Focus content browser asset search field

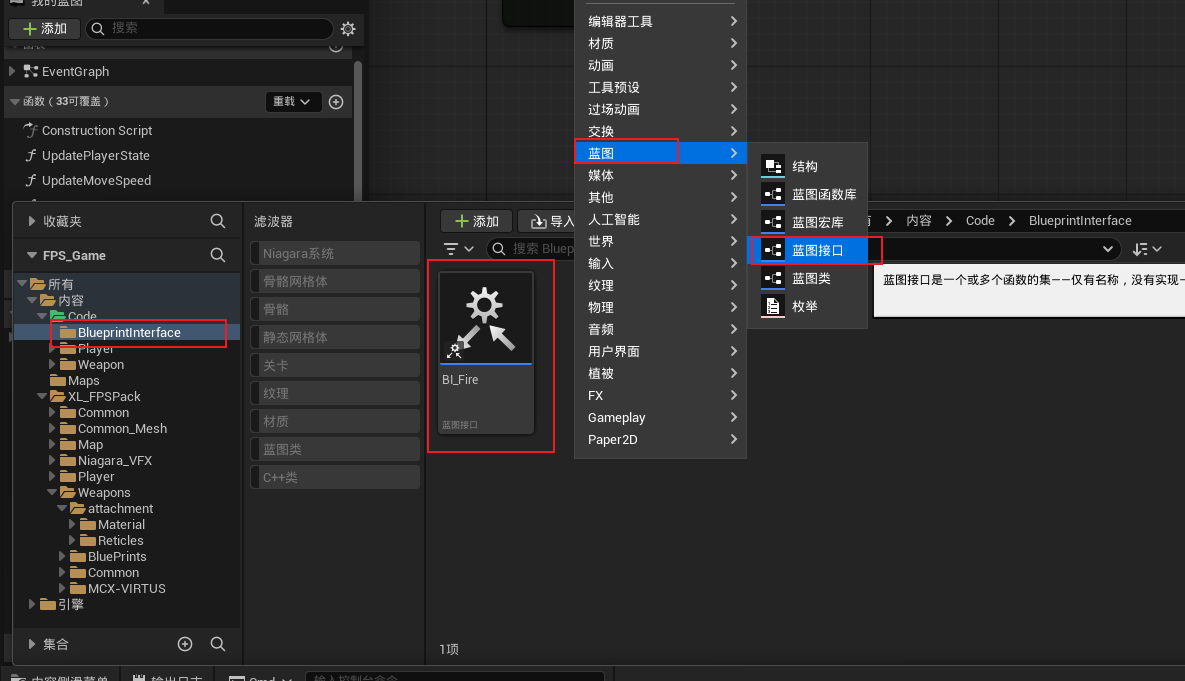pos(531,249)
